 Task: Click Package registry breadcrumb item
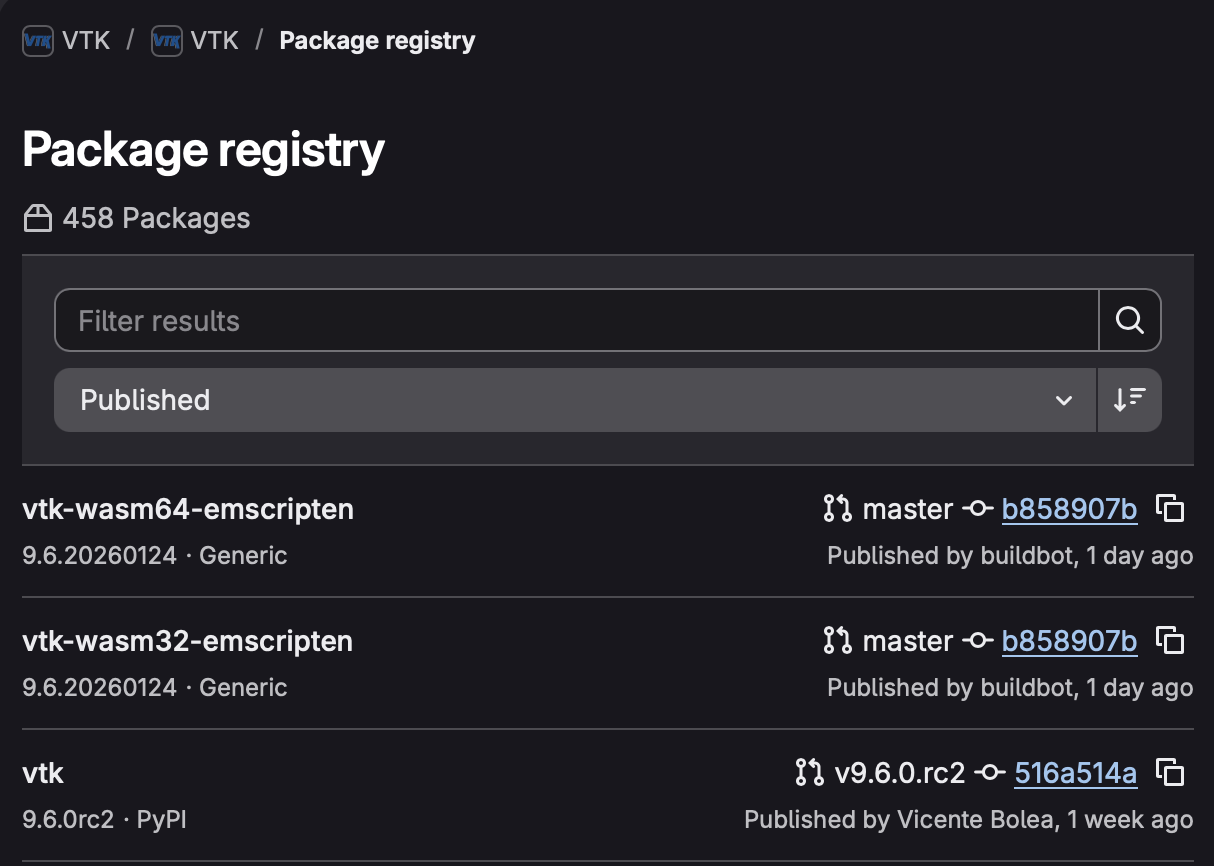[x=377, y=41]
